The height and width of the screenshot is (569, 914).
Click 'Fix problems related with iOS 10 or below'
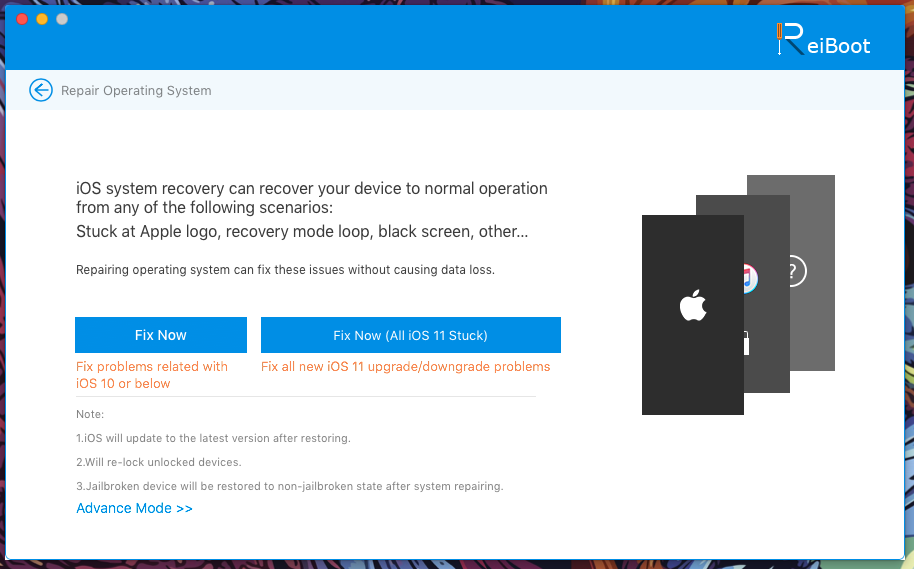pyautogui.click(x=152, y=375)
